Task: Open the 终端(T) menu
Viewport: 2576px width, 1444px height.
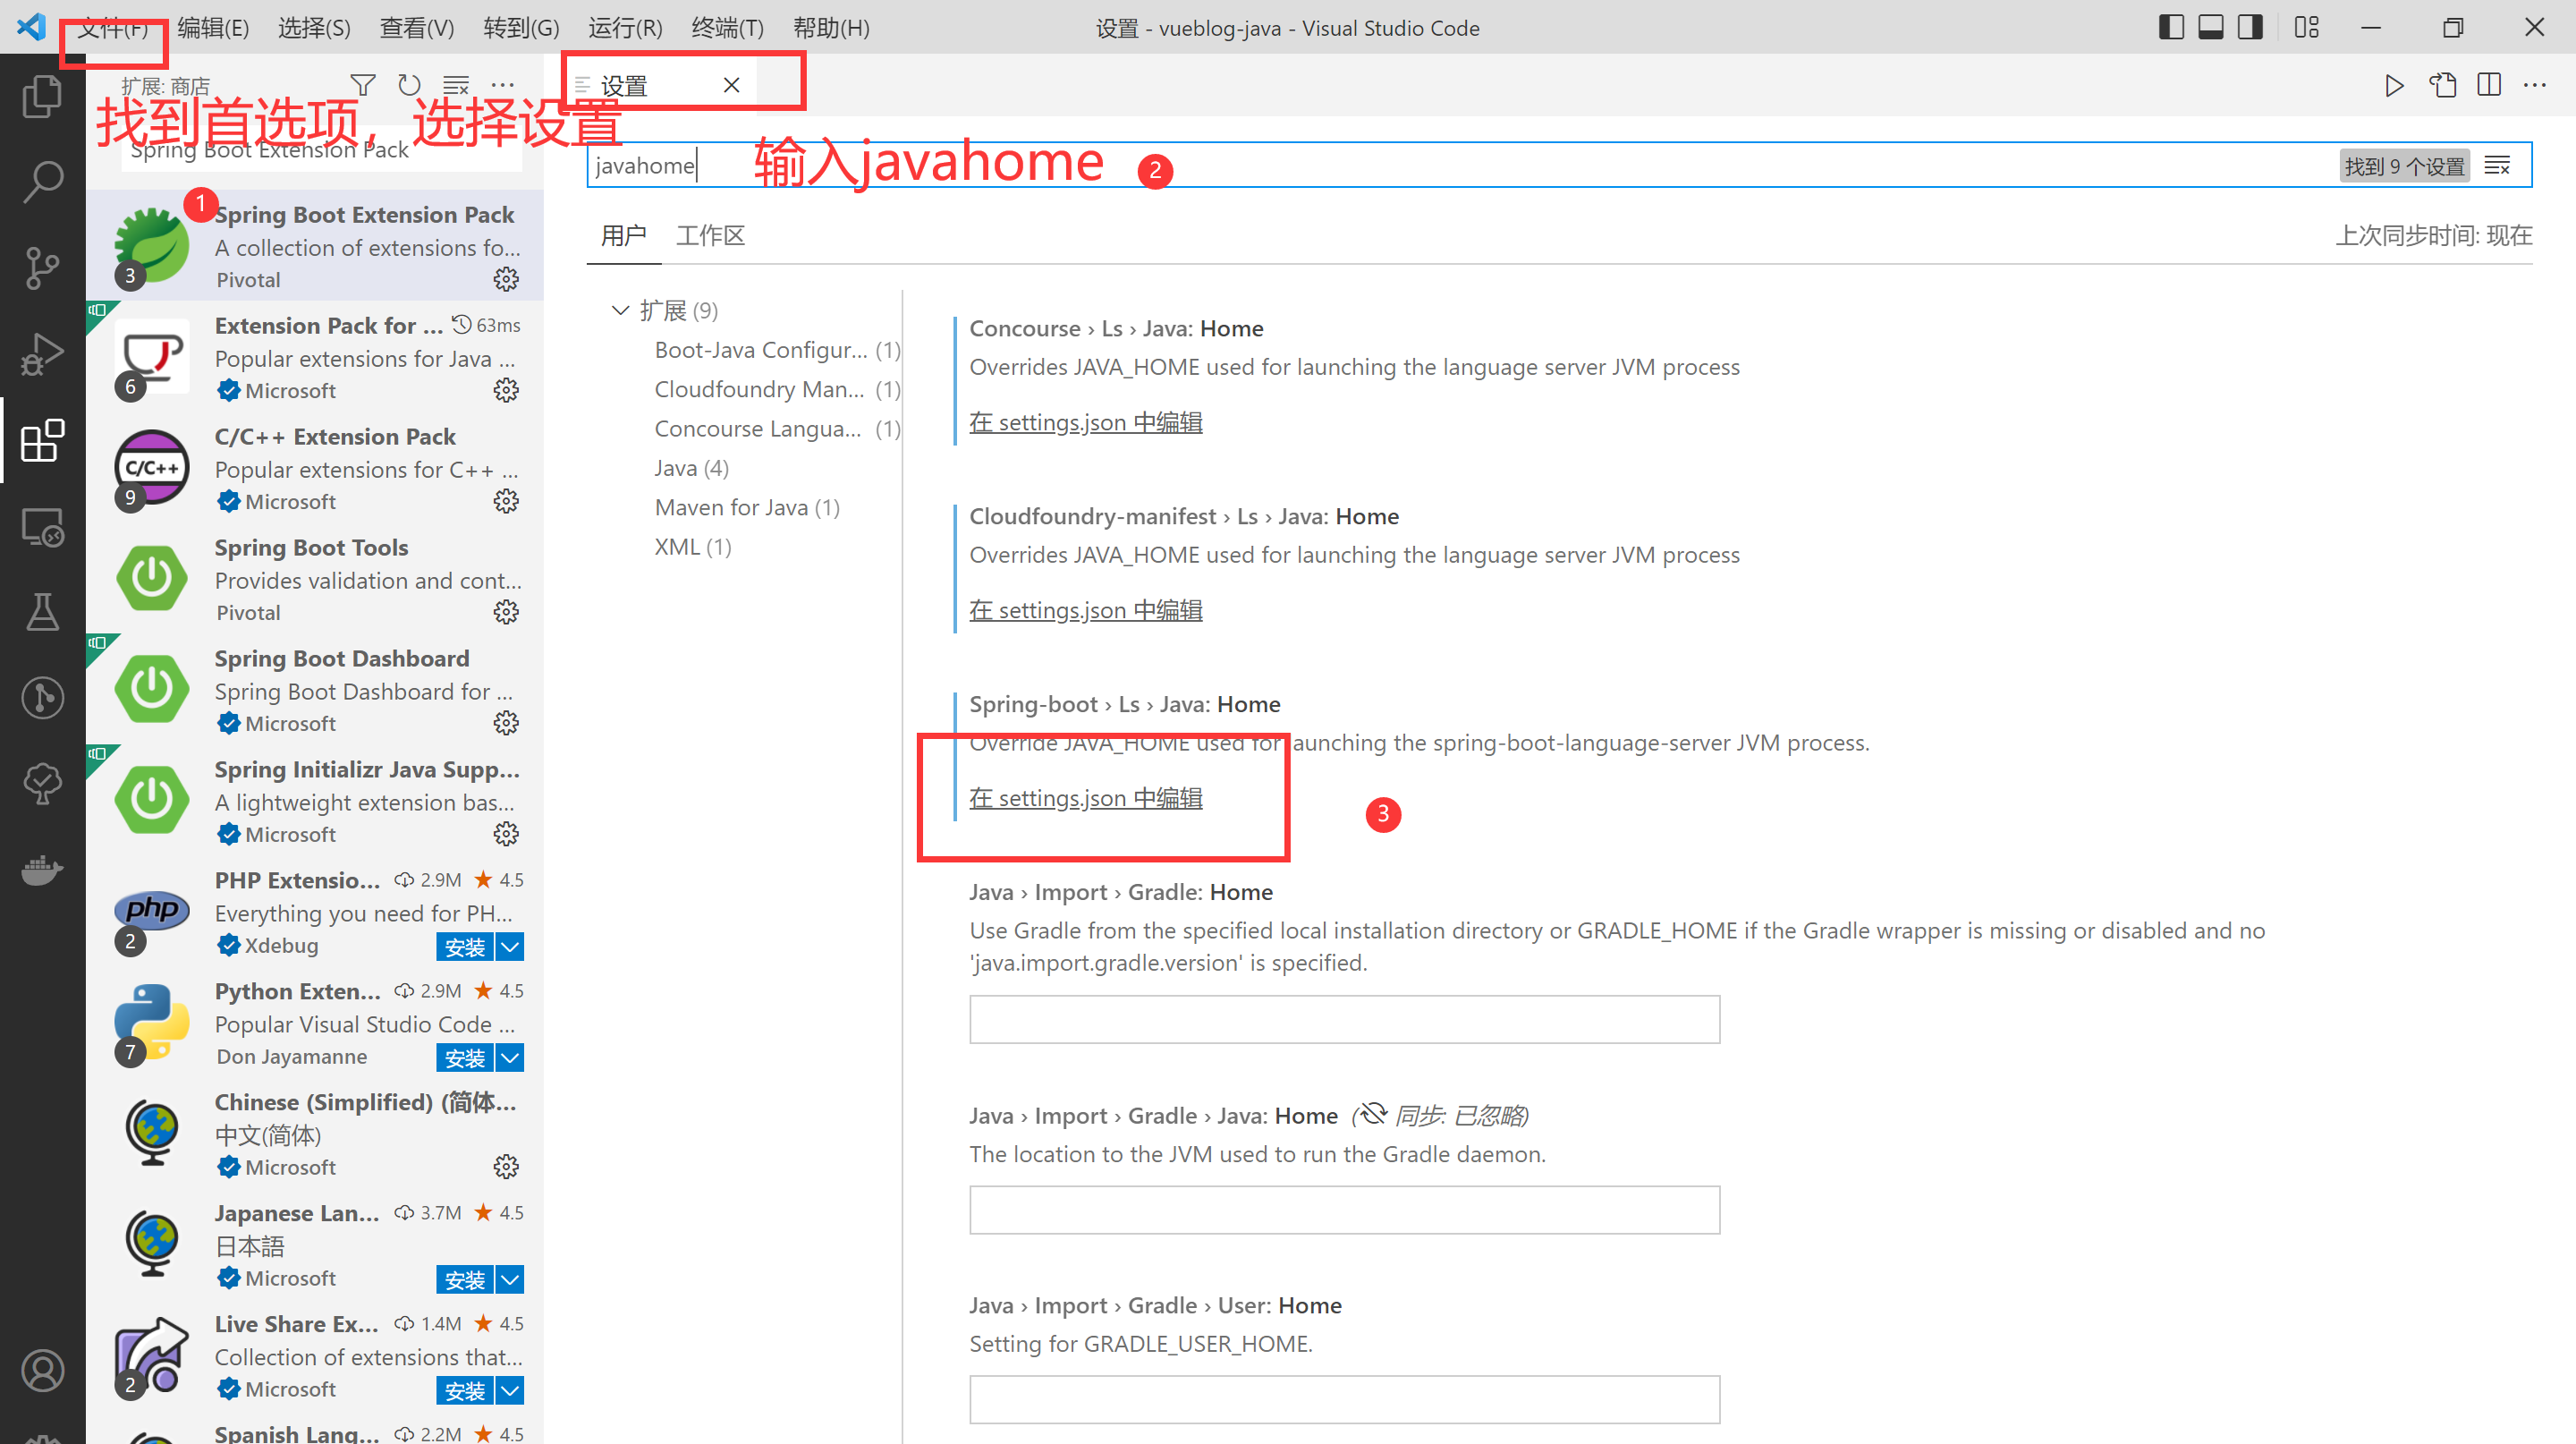Action: pos(727,28)
